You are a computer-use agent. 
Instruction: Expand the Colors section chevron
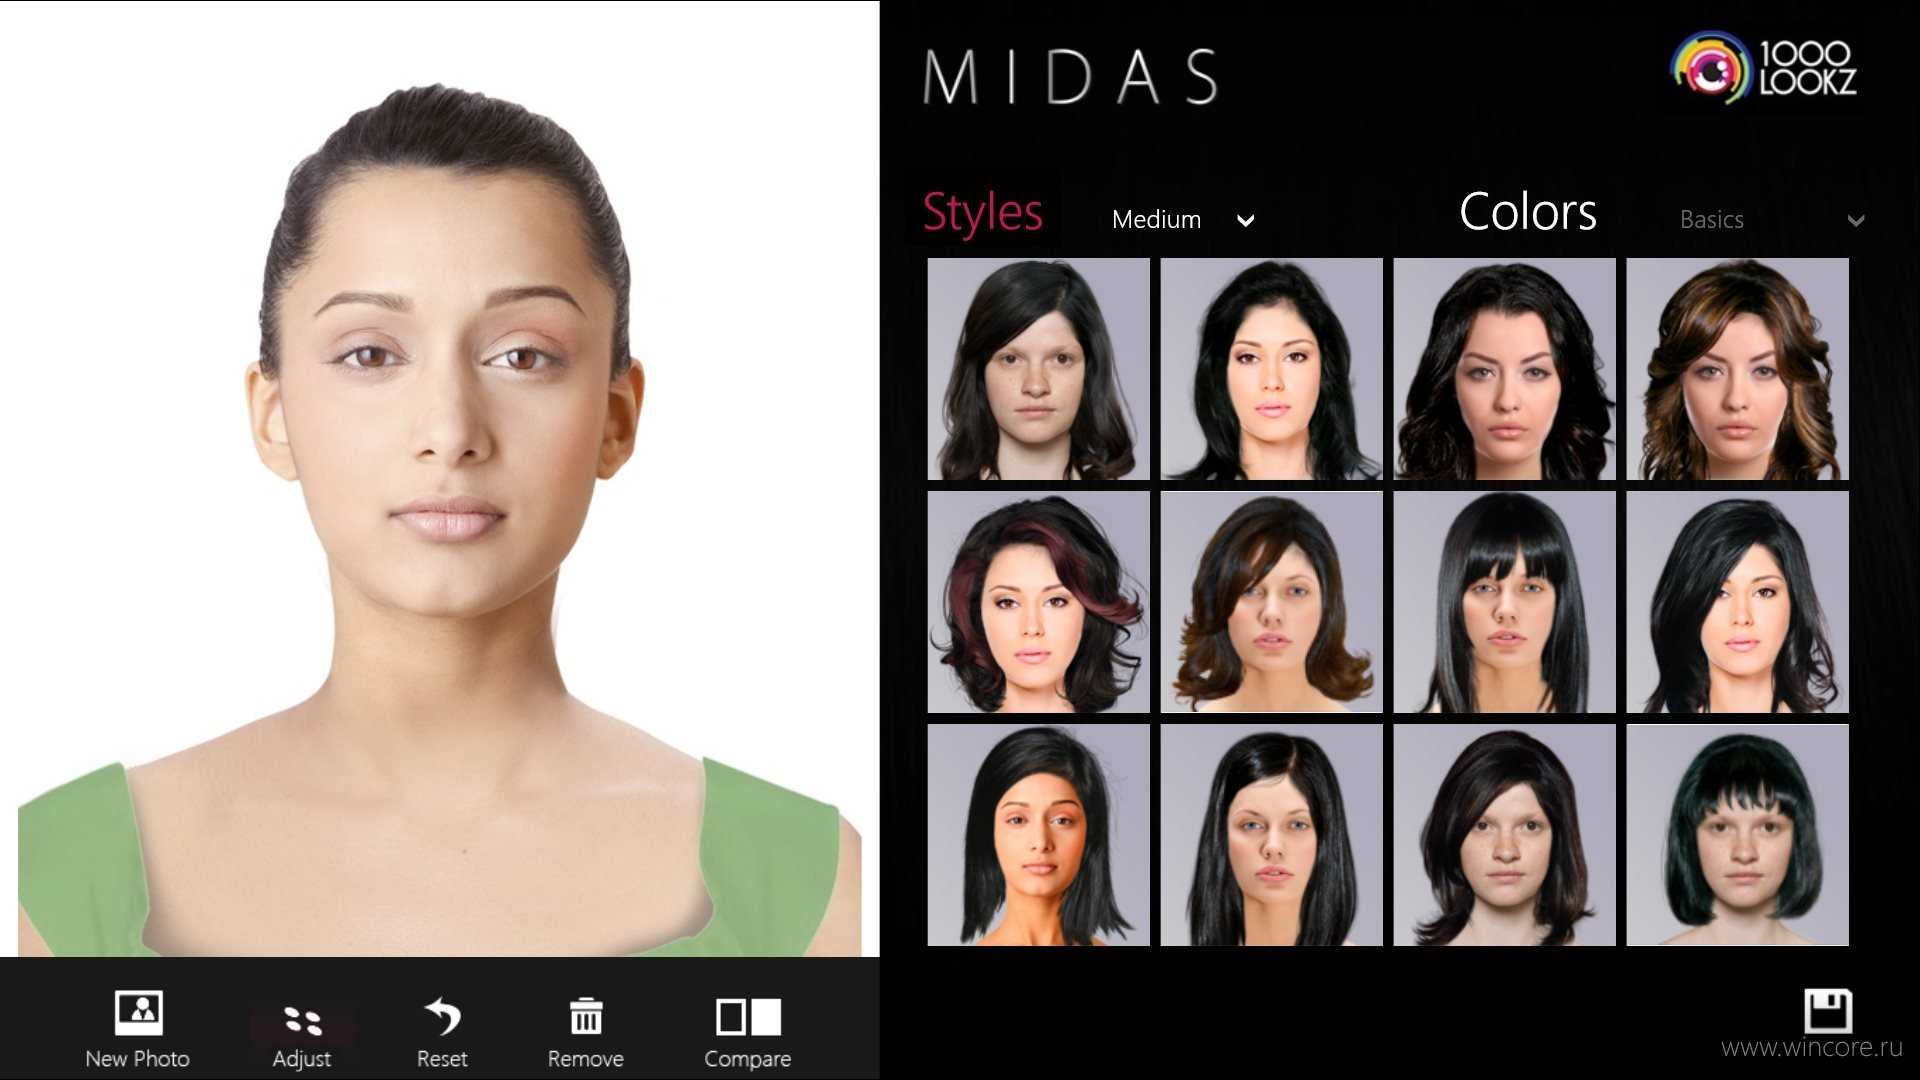coord(1861,219)
